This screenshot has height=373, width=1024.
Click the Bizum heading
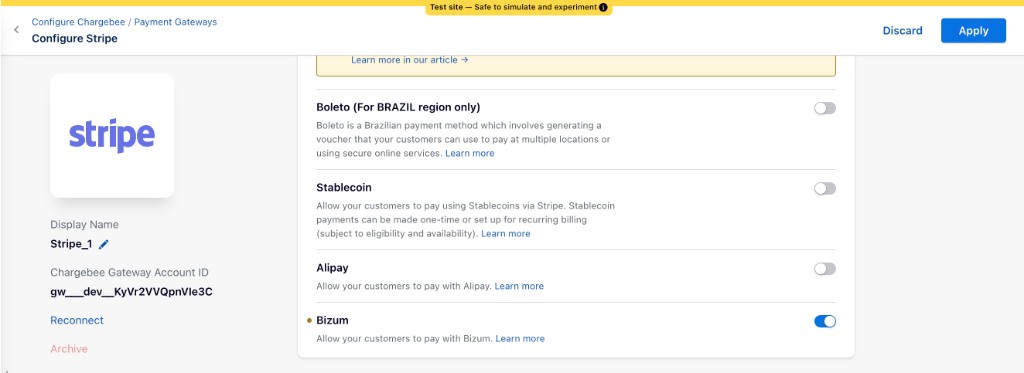(x=332, y=321)
